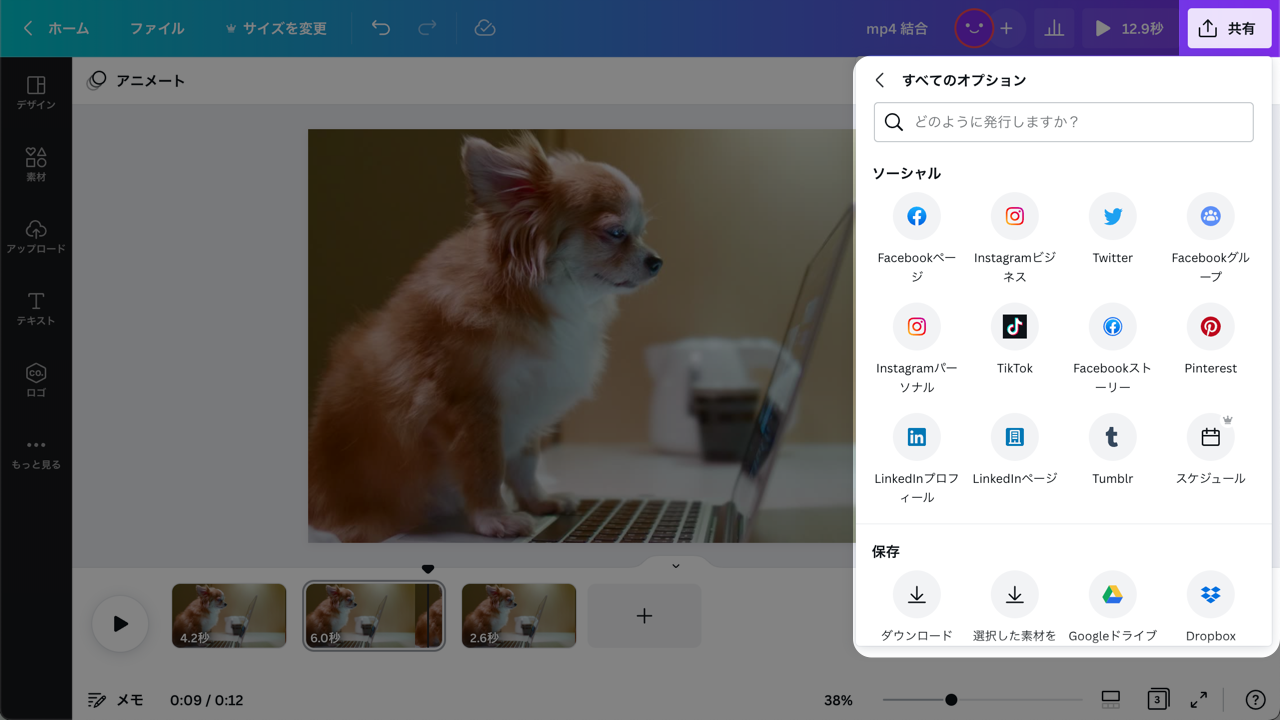
Task: Open the アップロード panel
Action: [x=36, y=237]
